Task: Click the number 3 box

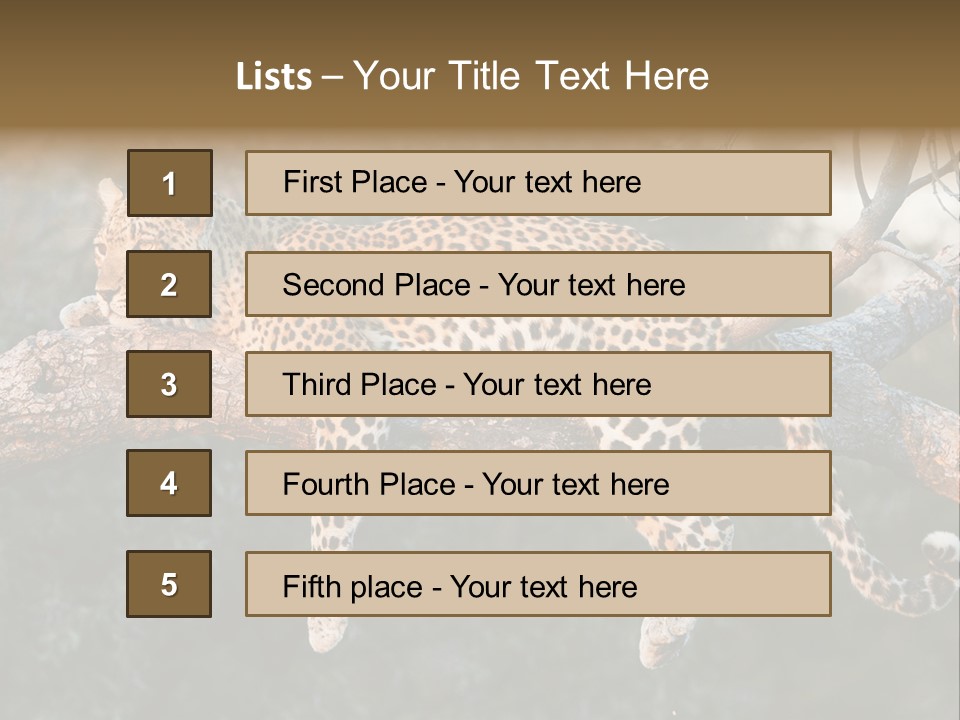Action: [x=169, y=384]
